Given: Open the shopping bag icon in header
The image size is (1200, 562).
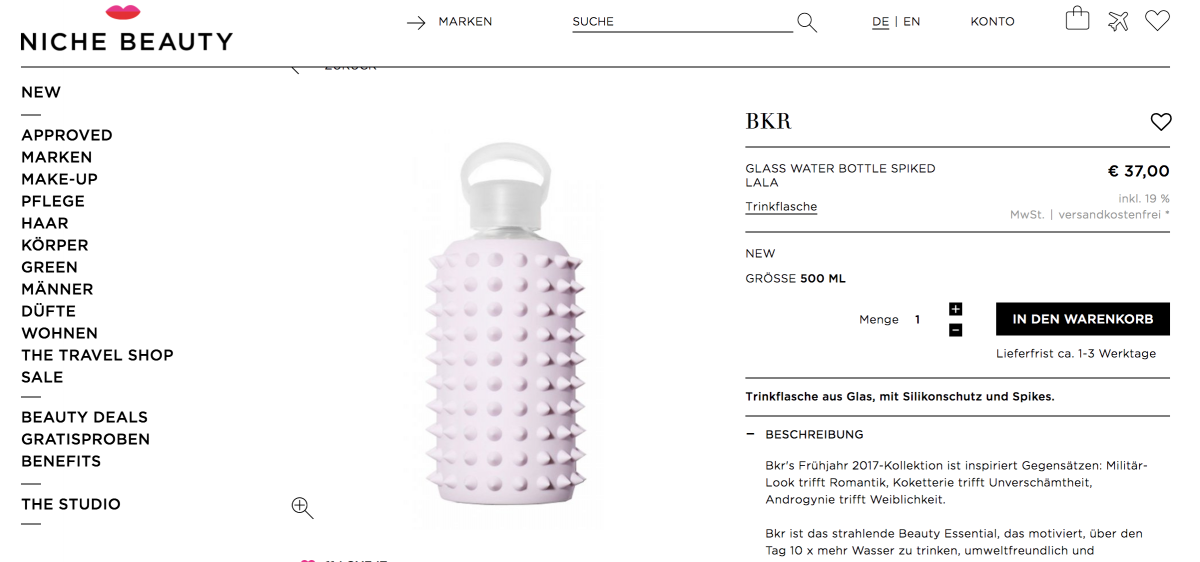Looking at the screenshot, I should (x=1077, y=19).
